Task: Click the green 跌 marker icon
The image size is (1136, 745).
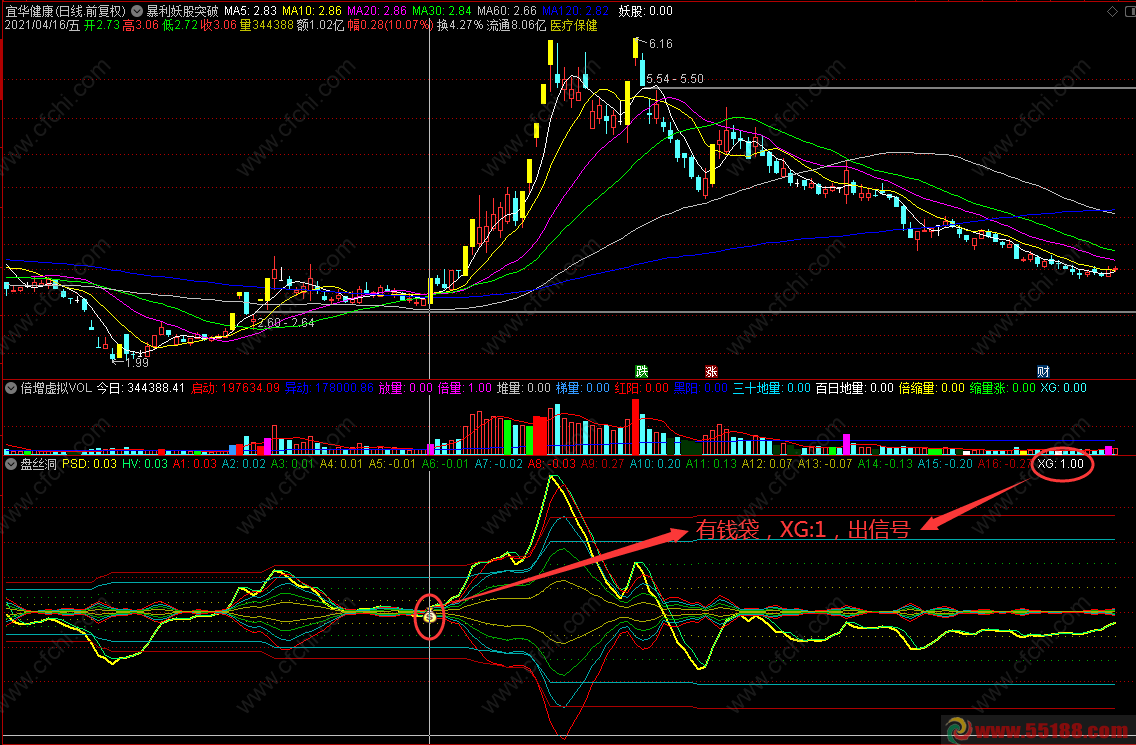Action: coord(641,371)
